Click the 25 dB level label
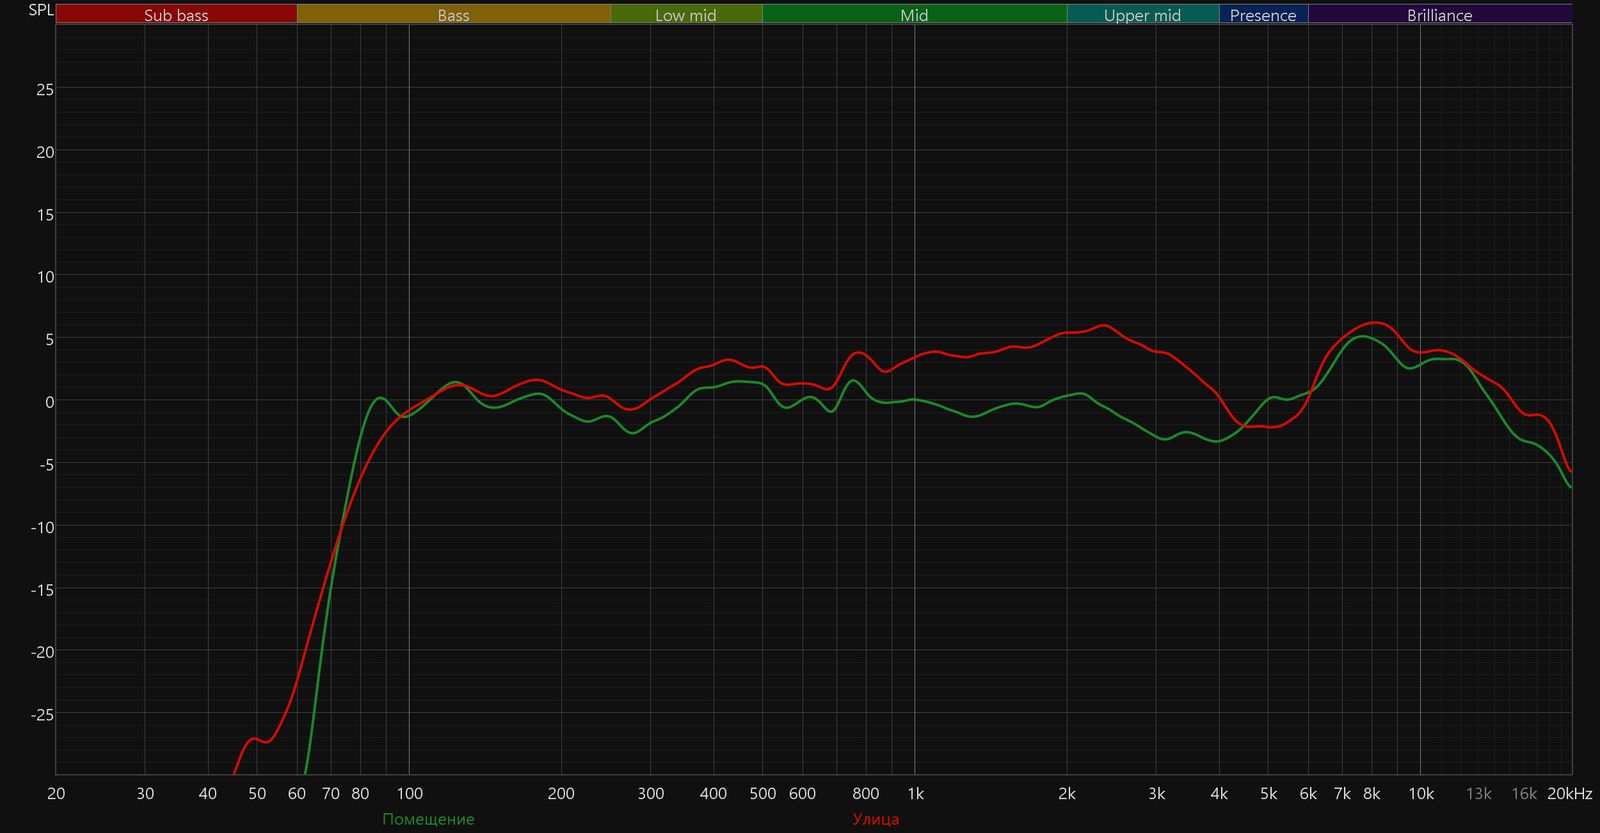The image size is (1600, 833). (x=45, y=89)
